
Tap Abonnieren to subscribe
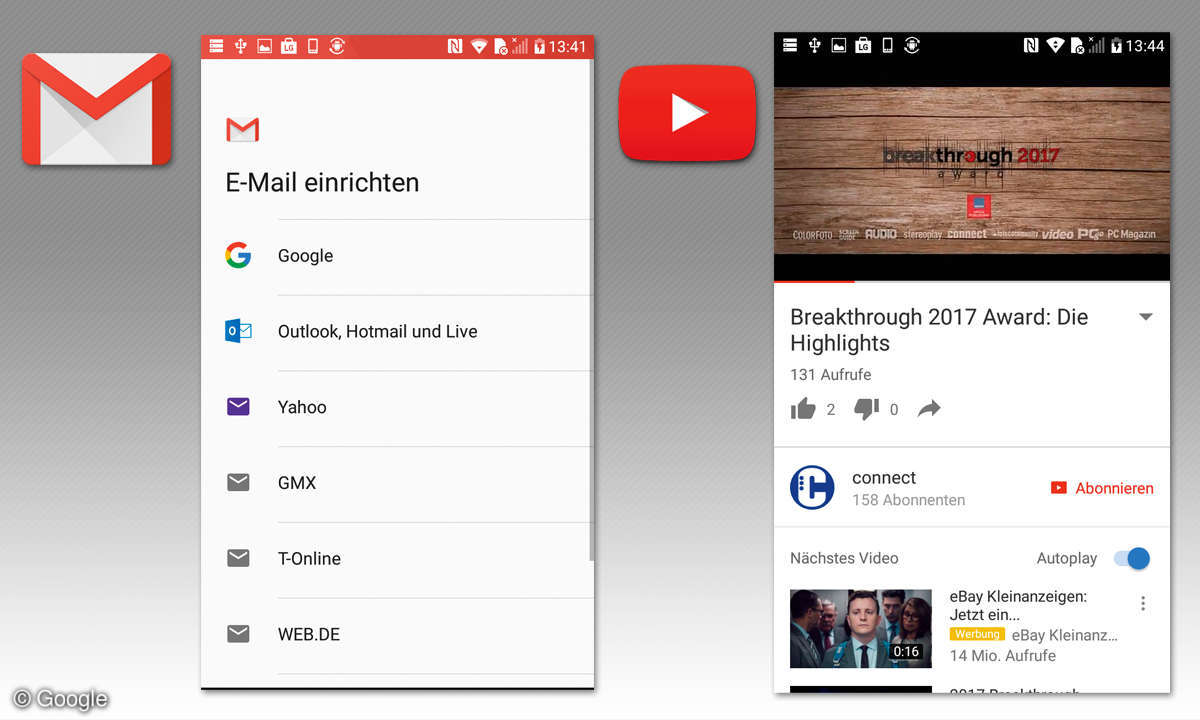click(x=1102, y=488)
